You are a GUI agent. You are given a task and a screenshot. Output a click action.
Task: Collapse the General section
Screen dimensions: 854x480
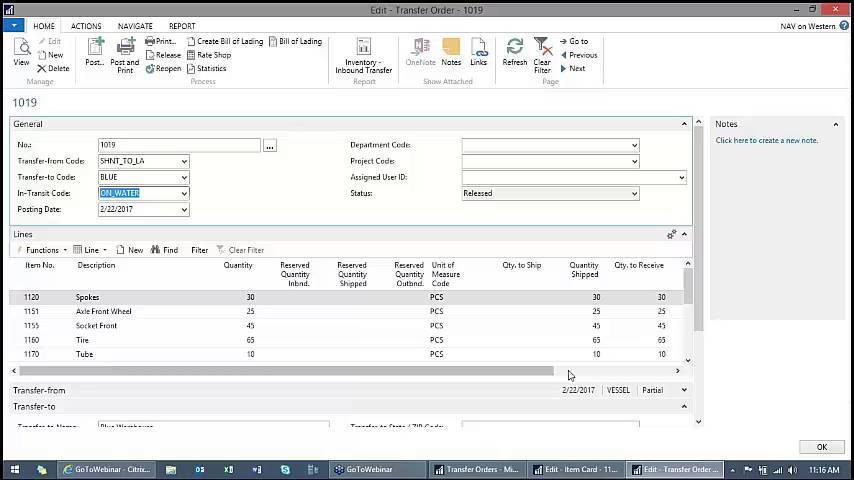[x=684, y=124]
